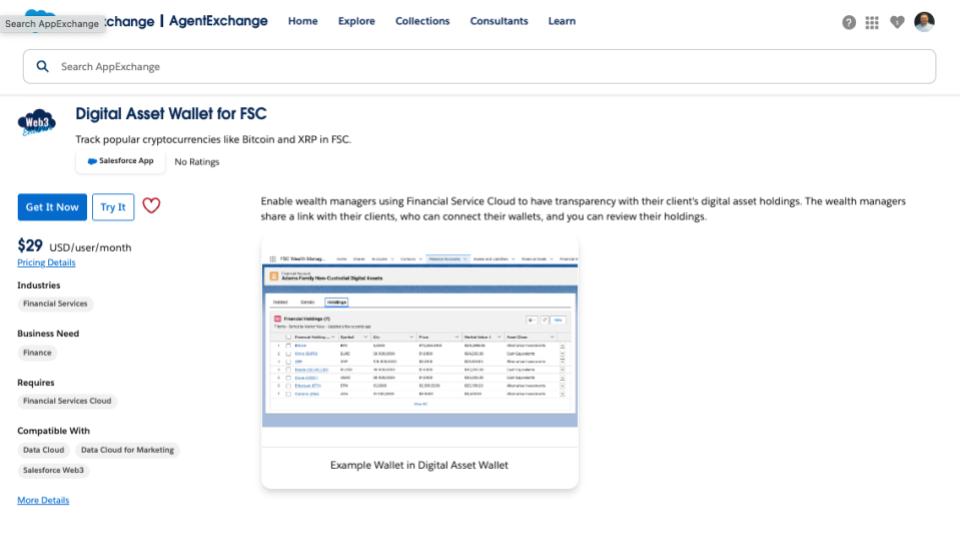Click the Industries heading

pos(39,285)
